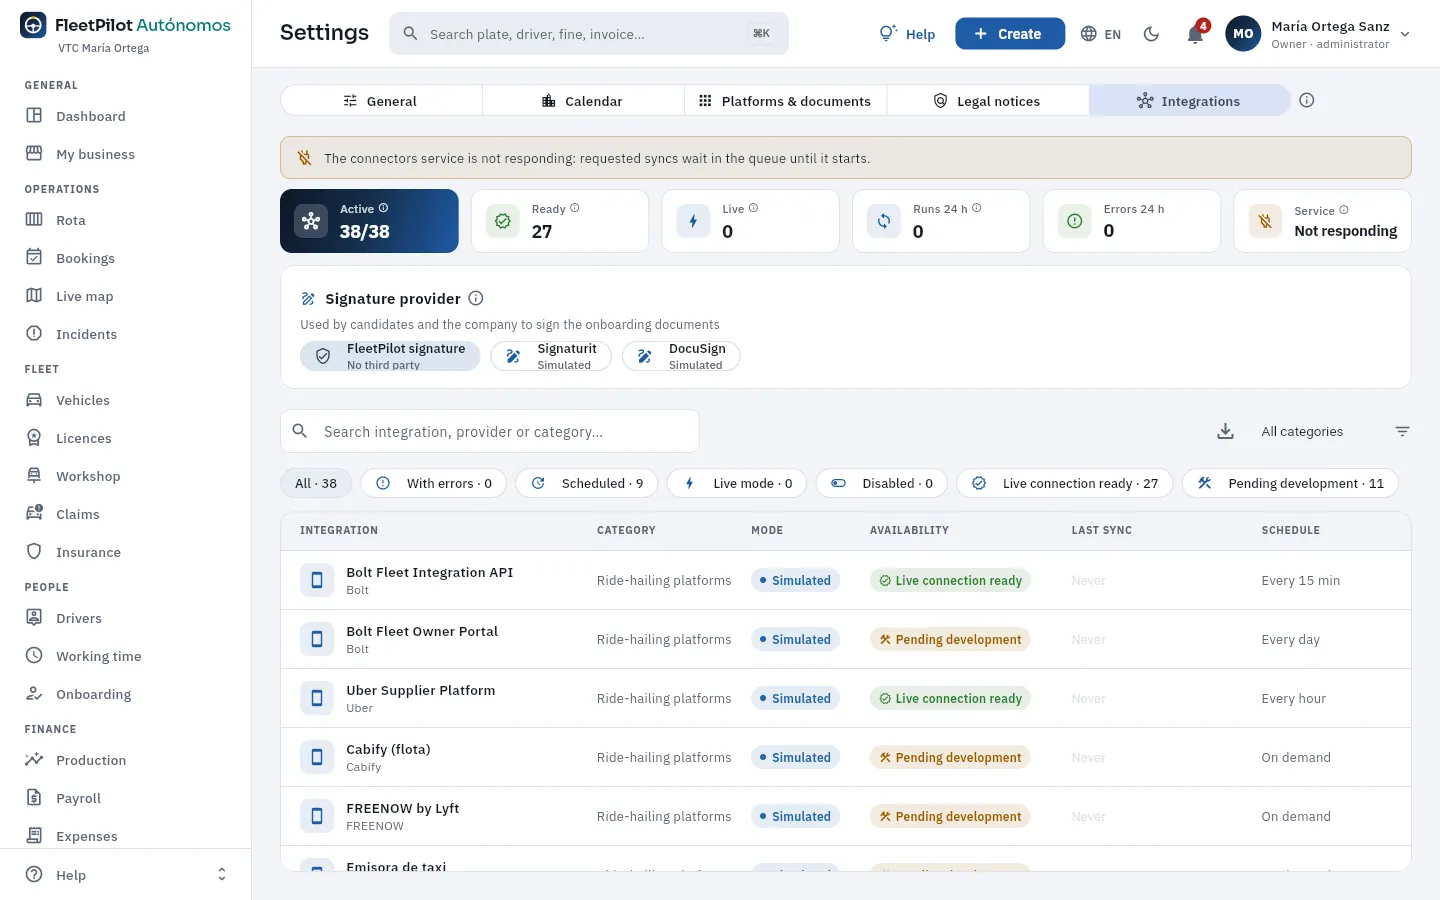Click the Uber Supplier Platform row icon

tap(317, 698)
